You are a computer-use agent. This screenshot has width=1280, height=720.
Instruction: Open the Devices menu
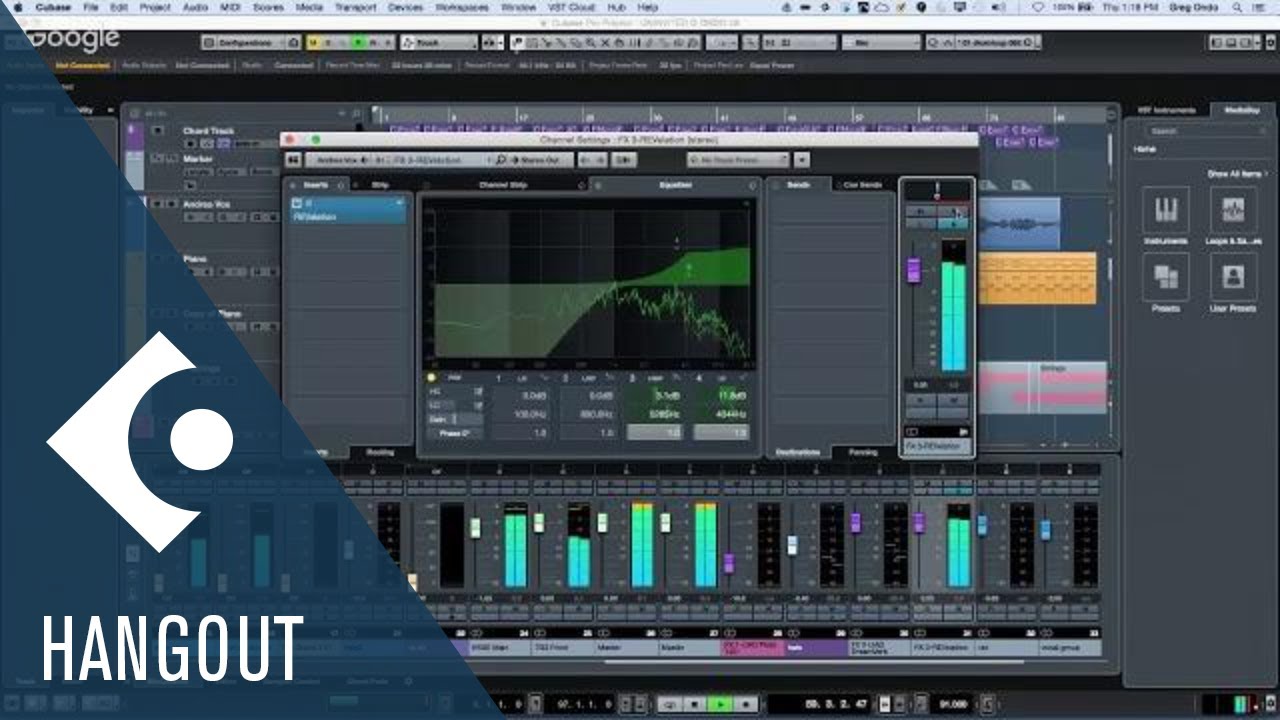pyautogui.click(x=404, y=7)
